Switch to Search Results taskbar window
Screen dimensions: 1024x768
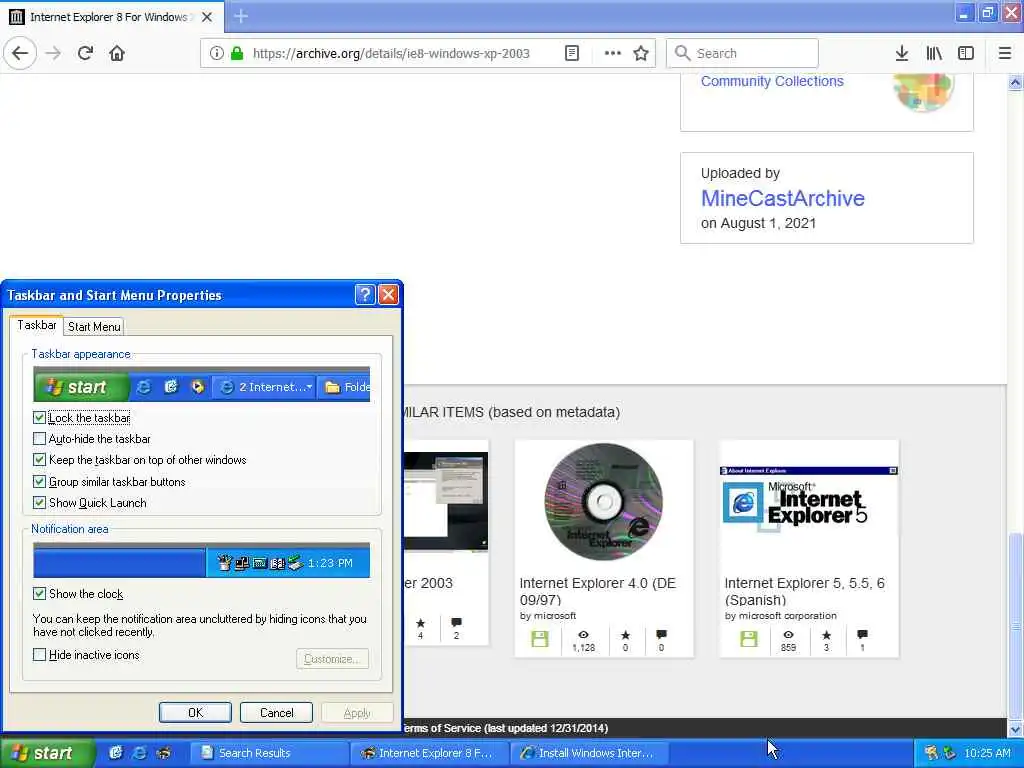(x=268, y=753)
